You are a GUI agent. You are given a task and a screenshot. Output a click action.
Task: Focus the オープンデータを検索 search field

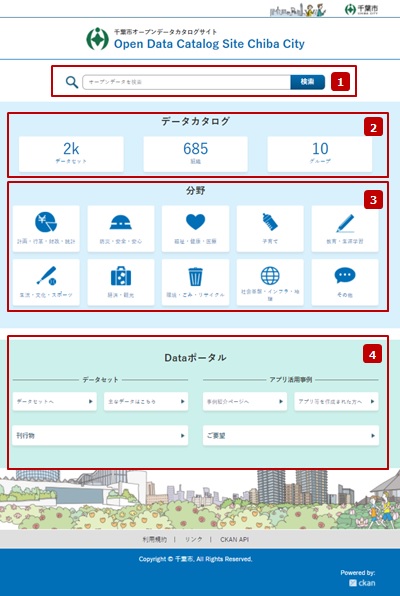click(187, 82)
